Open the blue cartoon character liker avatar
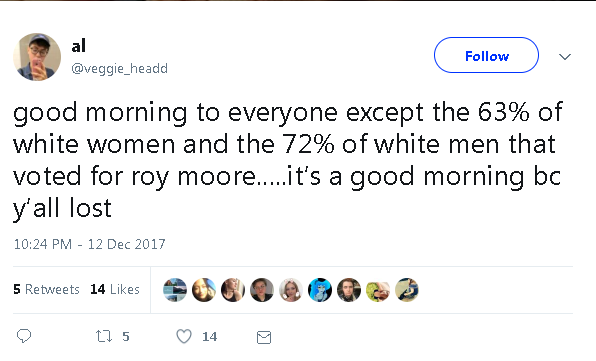The height and width of the screenshot is (361, 596). click(320, 290)
